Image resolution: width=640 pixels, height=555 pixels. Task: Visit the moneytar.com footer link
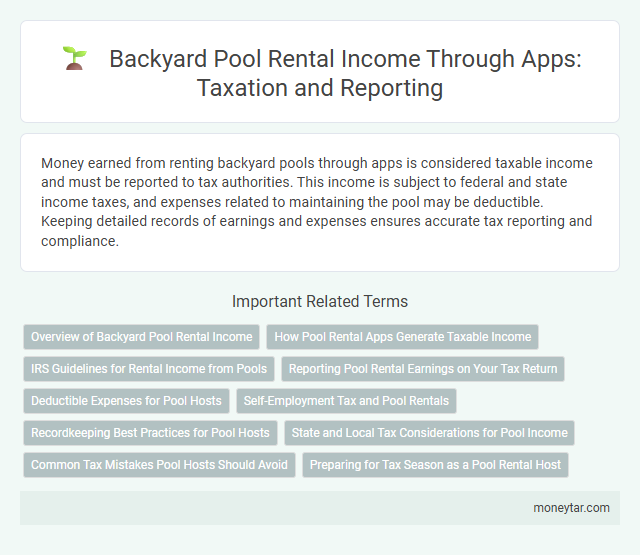[x=571, y=508]
